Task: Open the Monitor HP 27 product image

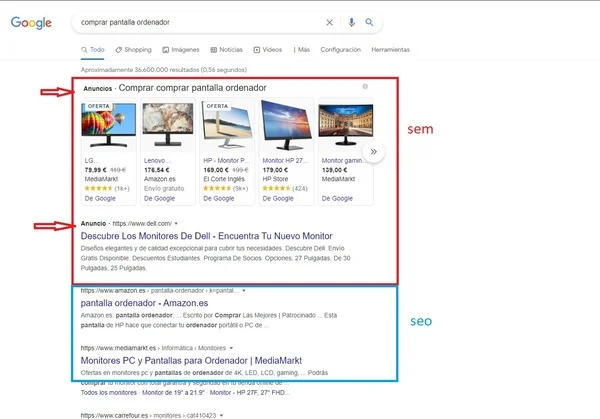Action: point(286,125)
